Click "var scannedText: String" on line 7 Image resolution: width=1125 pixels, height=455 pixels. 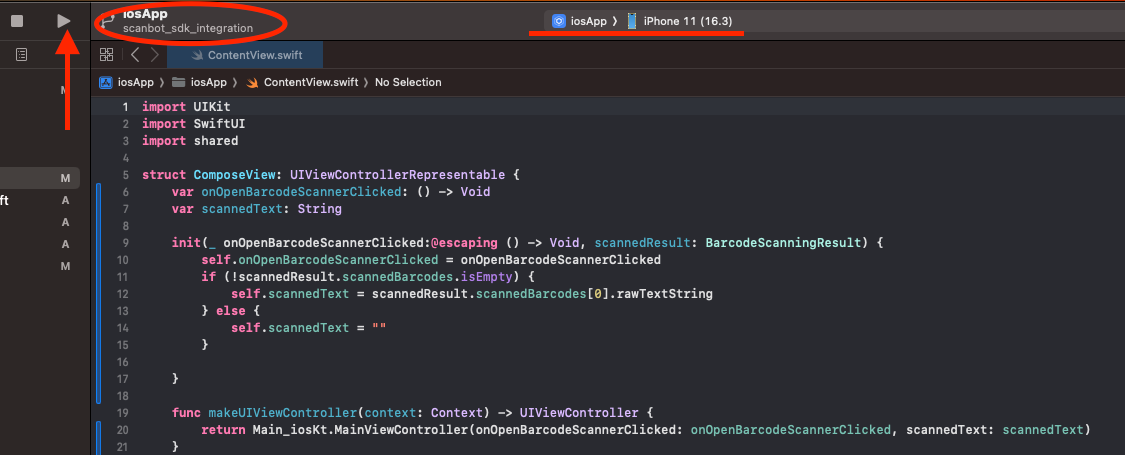tap(257, 210)
